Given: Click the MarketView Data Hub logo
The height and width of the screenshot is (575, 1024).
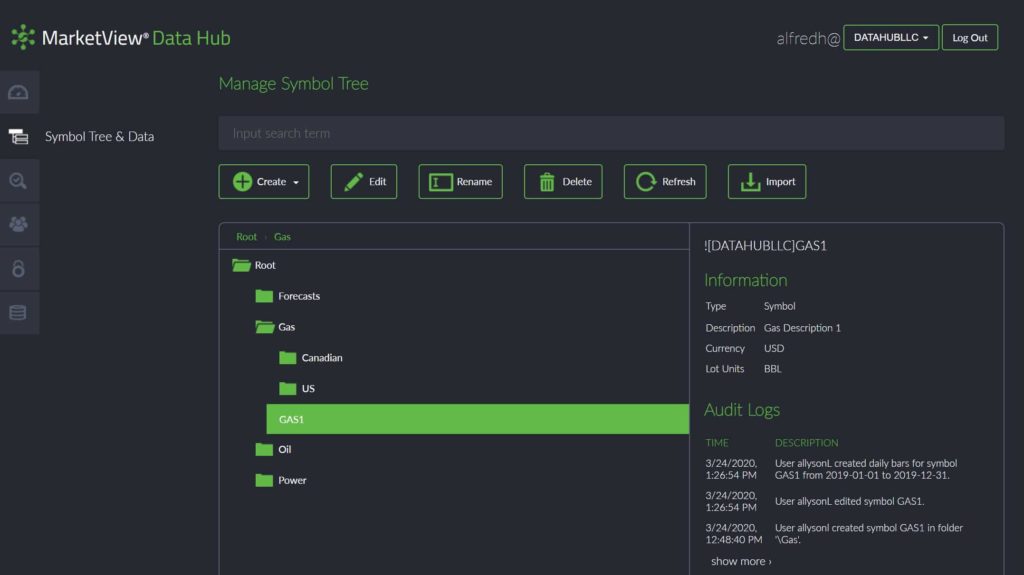Looking at the screenshot, I should pyautogui.click(x=120, y=38).
